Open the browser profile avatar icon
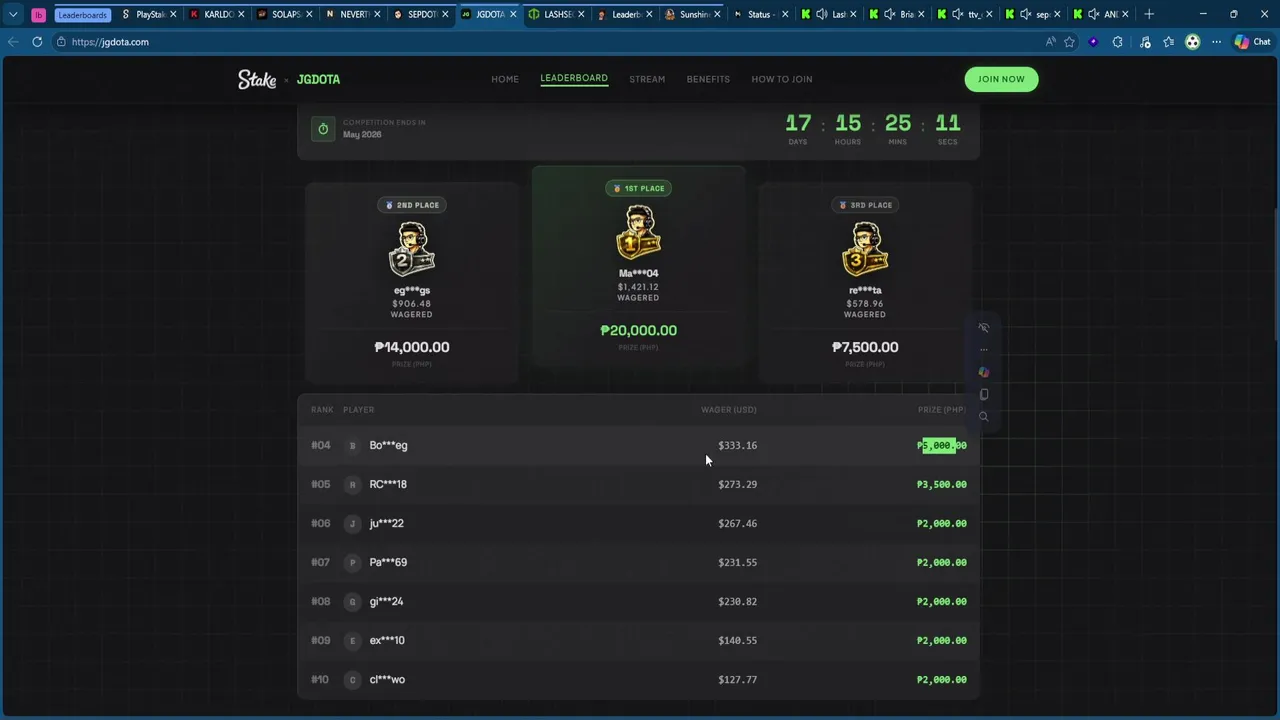 tap(1192, 42)
